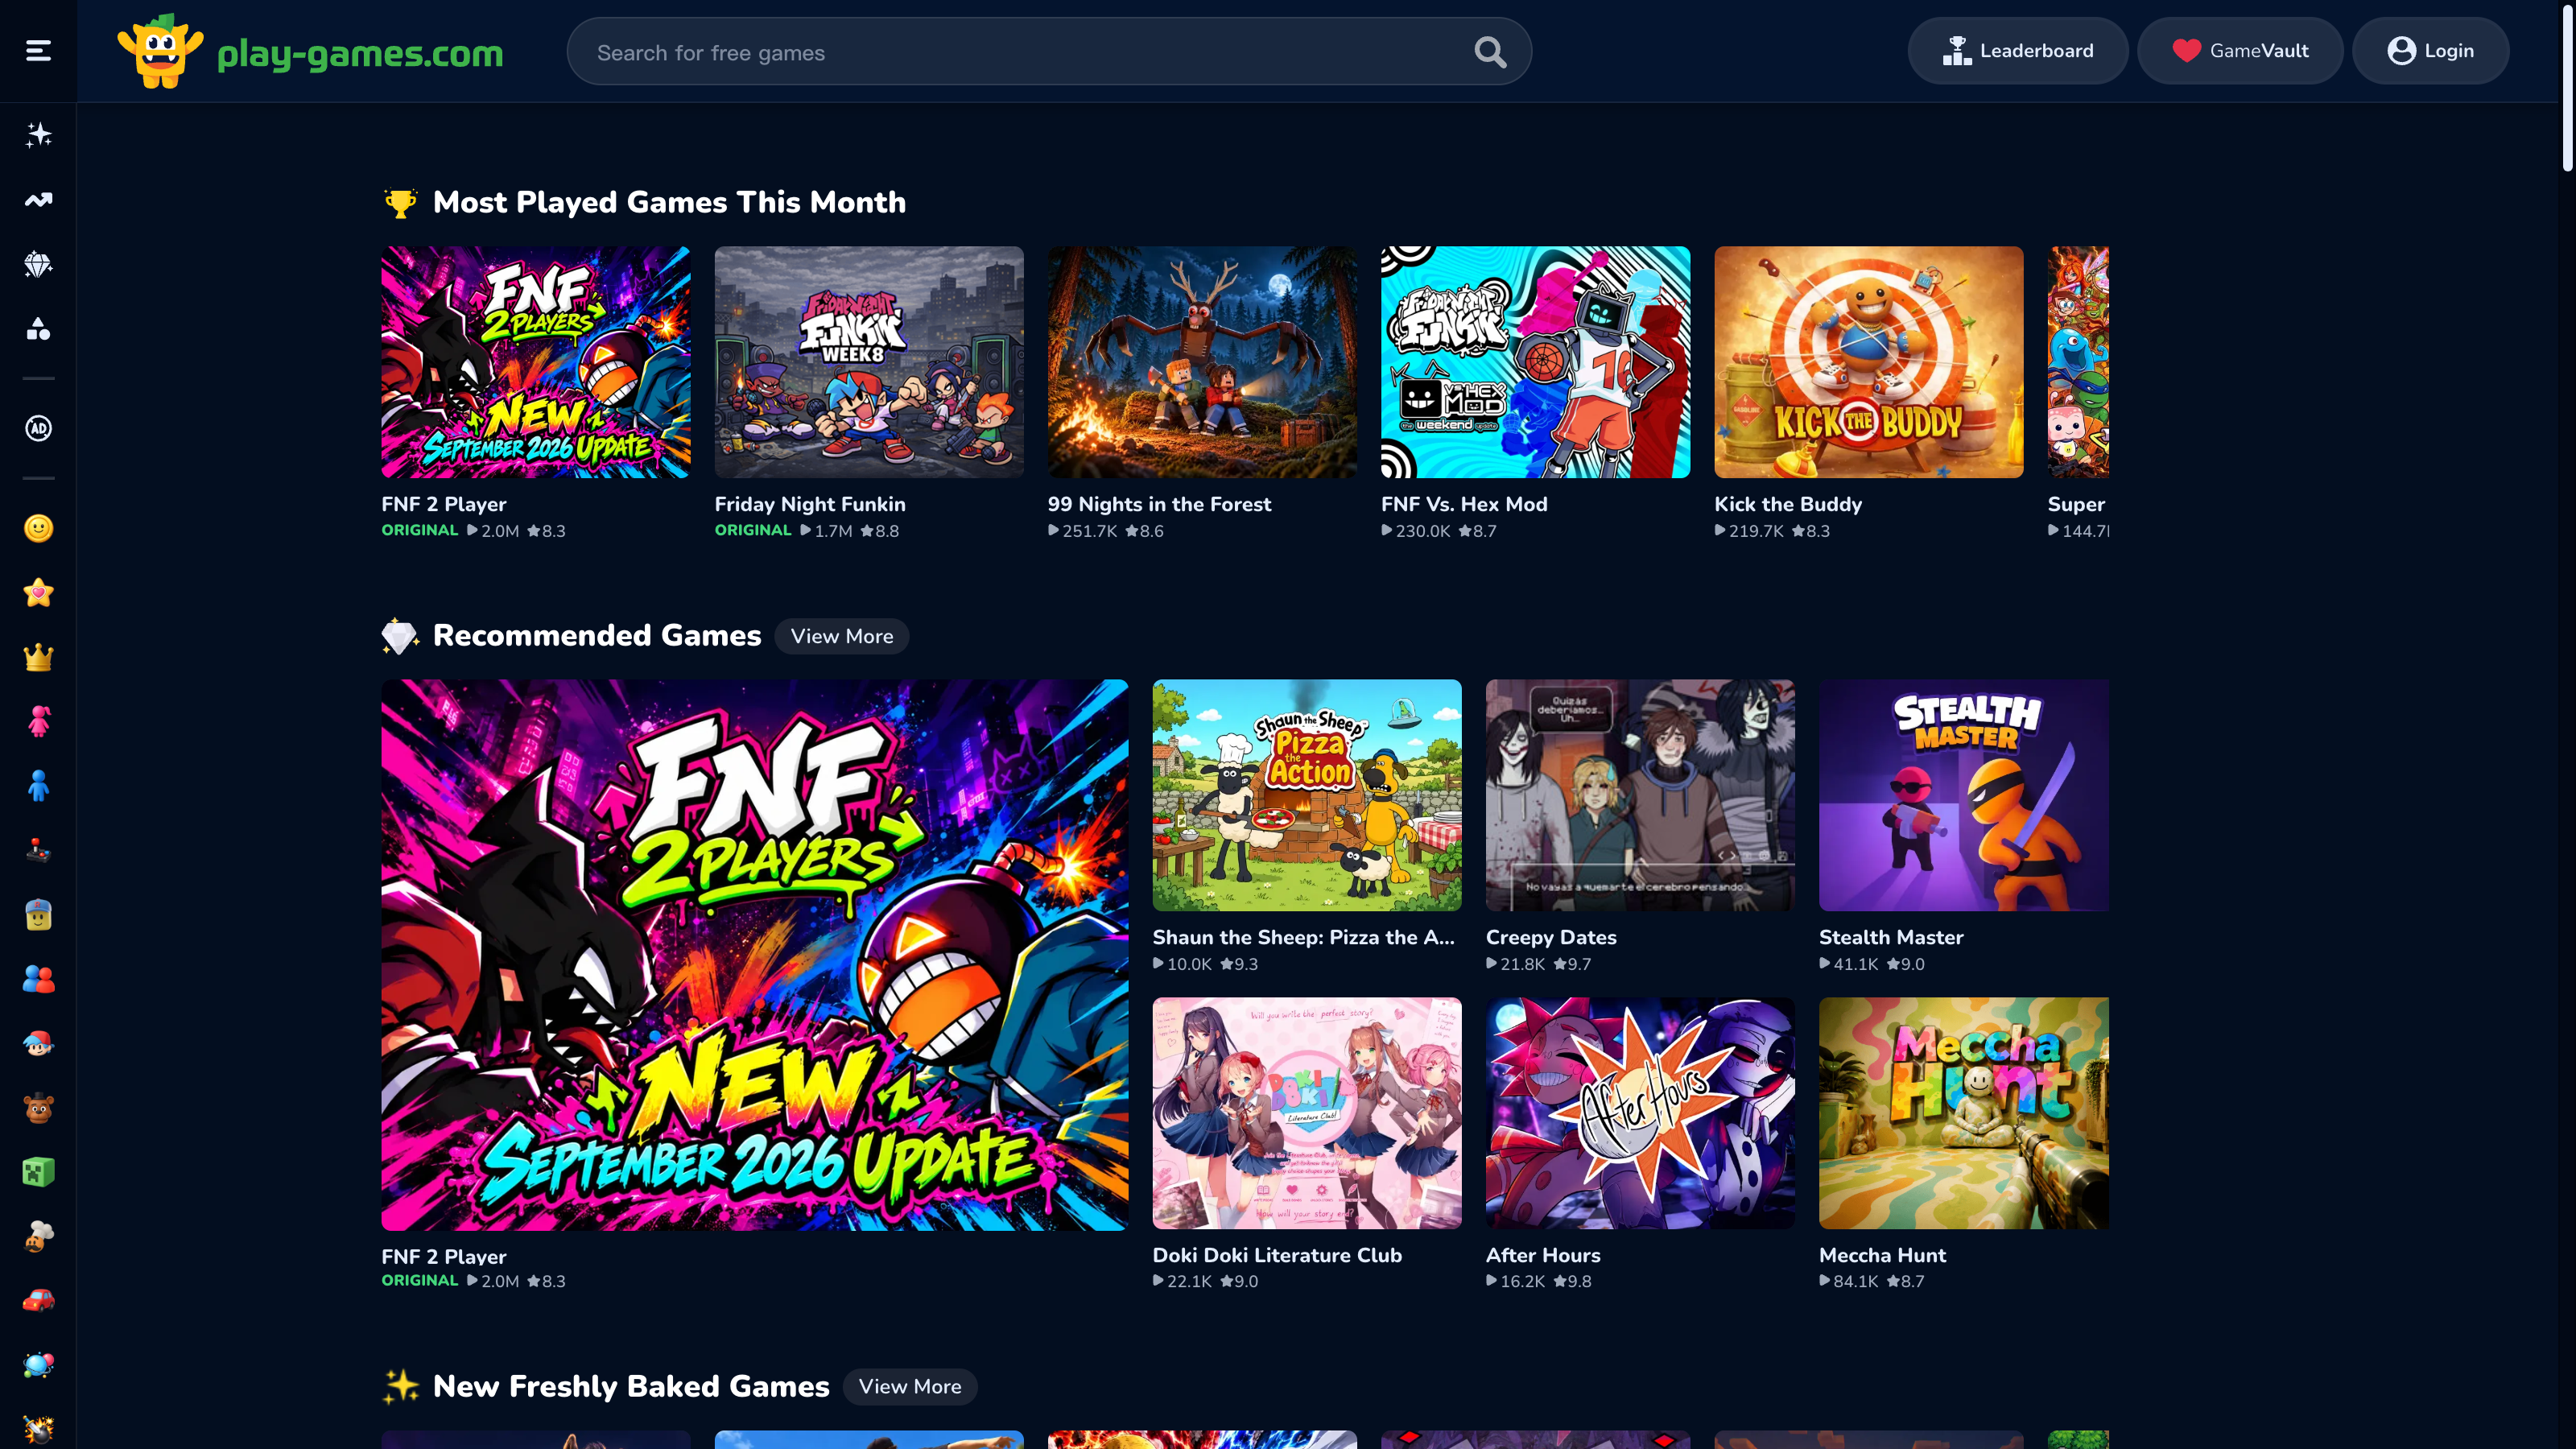Click the FNF Vs. Hex Mod title

(1464, 504)
